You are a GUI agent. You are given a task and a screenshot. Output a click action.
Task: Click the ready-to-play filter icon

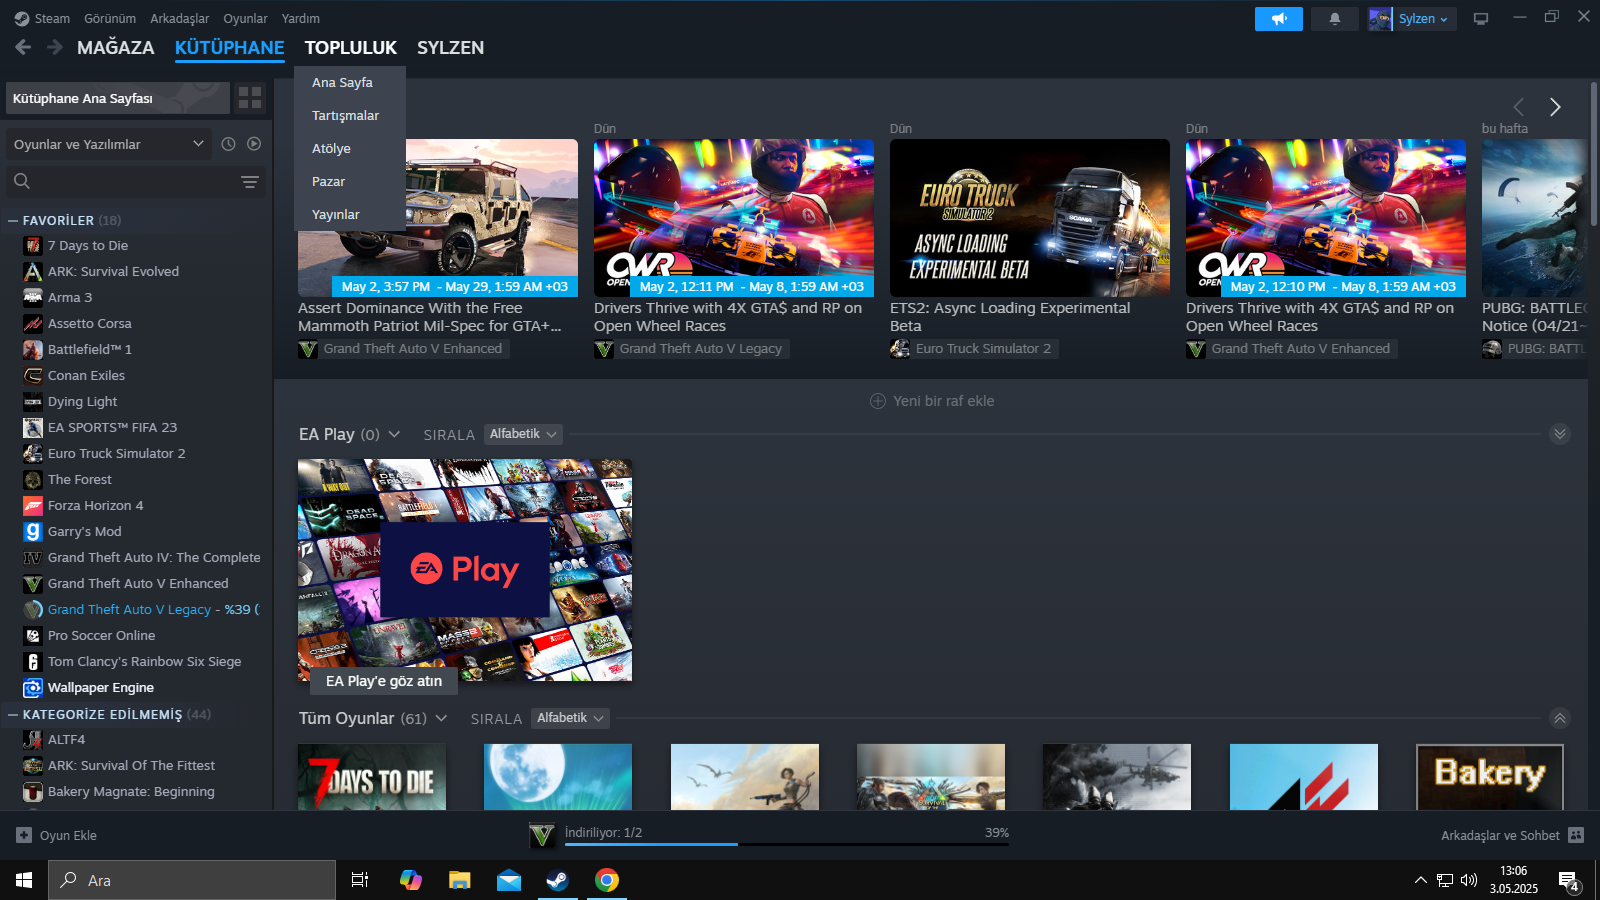pyautogui.click(x=254, y=144)
